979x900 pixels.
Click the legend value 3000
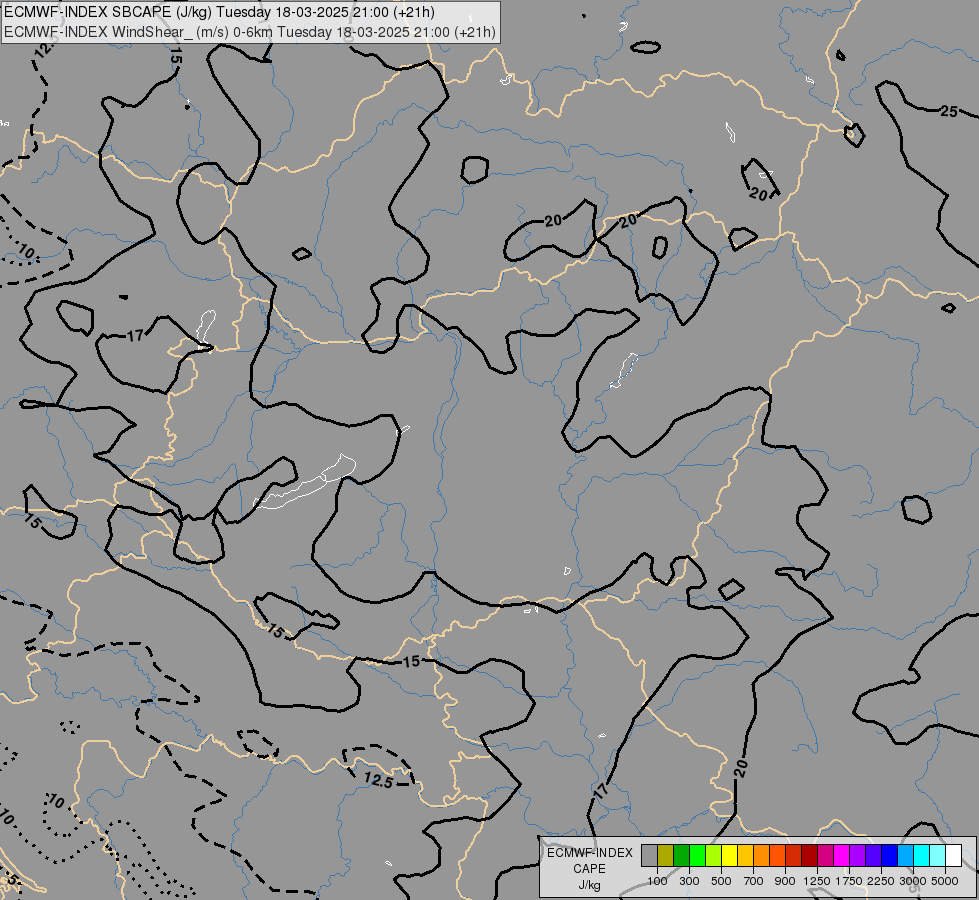click(913, 881)
